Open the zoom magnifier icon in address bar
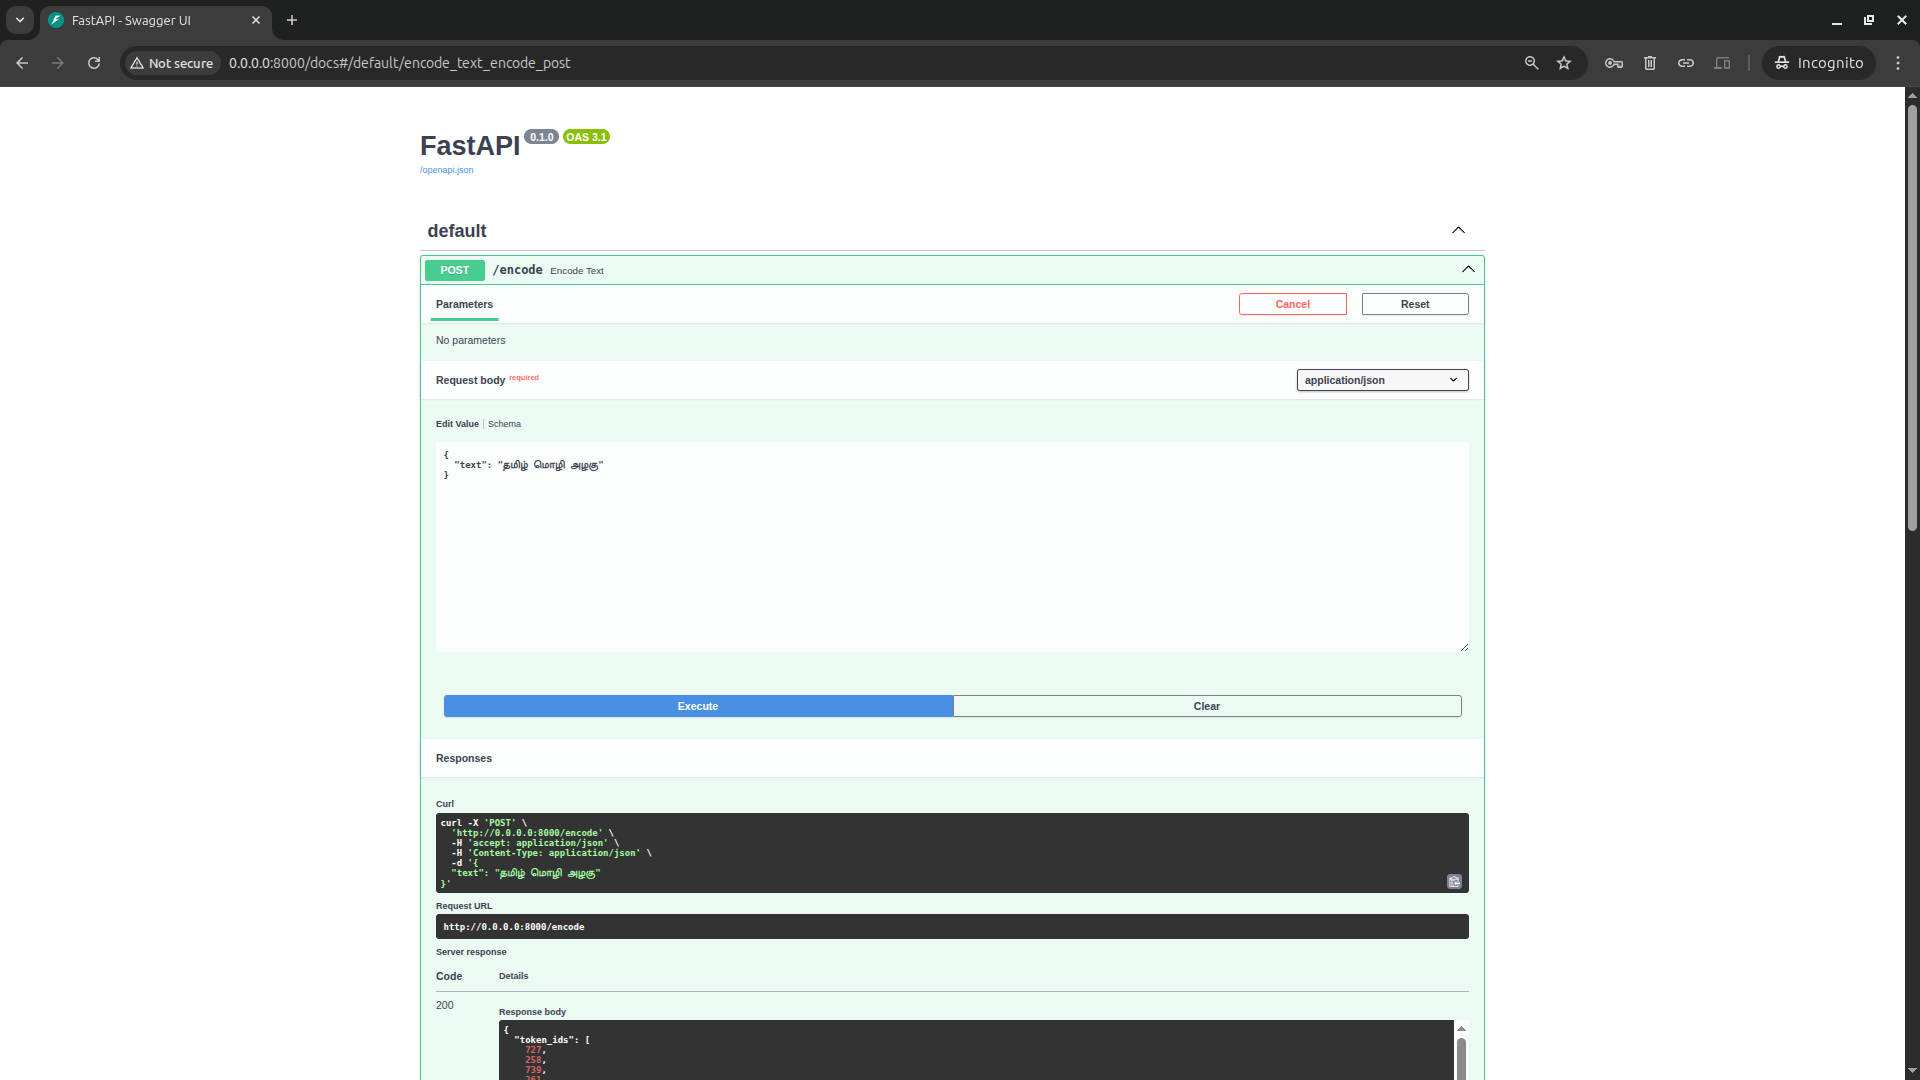The width and height of the screenshot is (1920, 1080). 1531,63
